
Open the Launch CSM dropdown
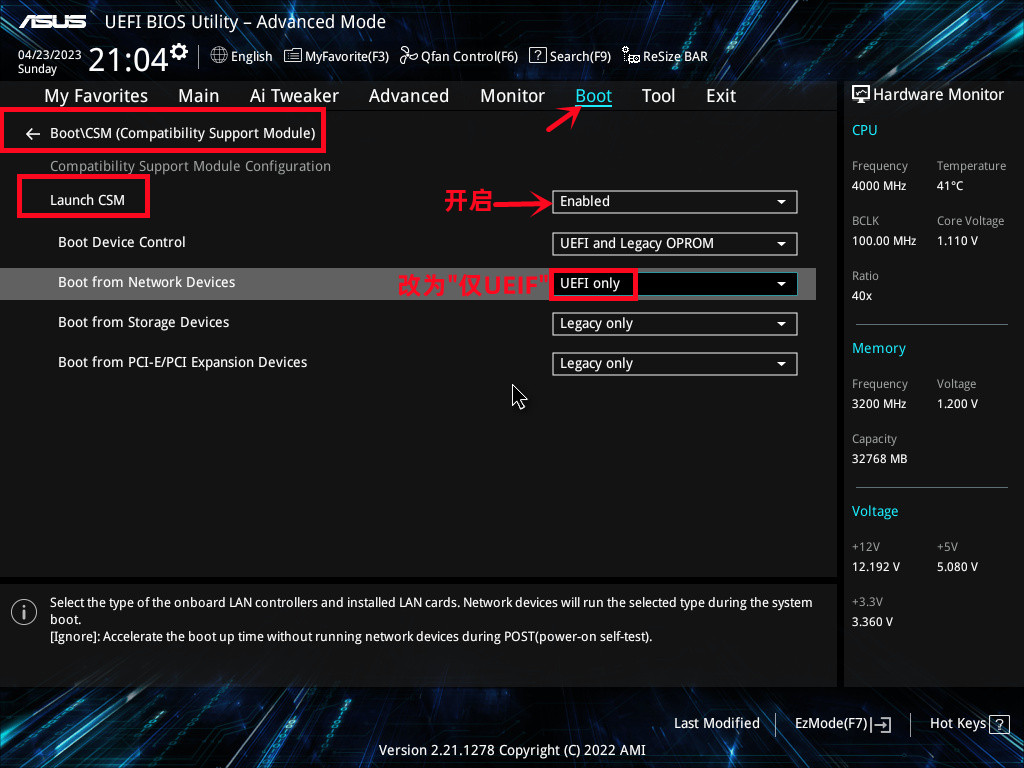675,202
